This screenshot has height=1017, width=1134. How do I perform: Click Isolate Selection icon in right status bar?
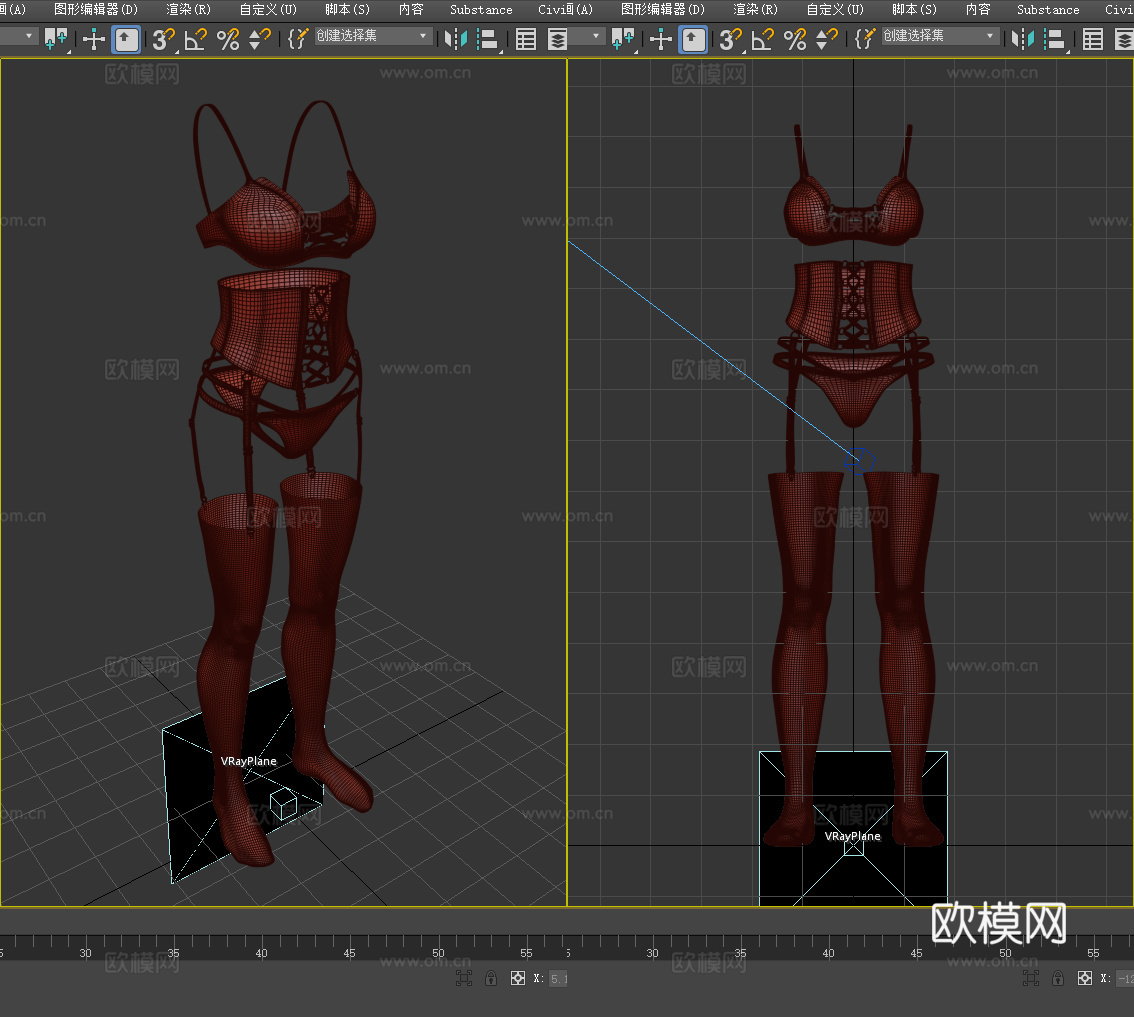pyautogui.click(x=1031, y=978)
